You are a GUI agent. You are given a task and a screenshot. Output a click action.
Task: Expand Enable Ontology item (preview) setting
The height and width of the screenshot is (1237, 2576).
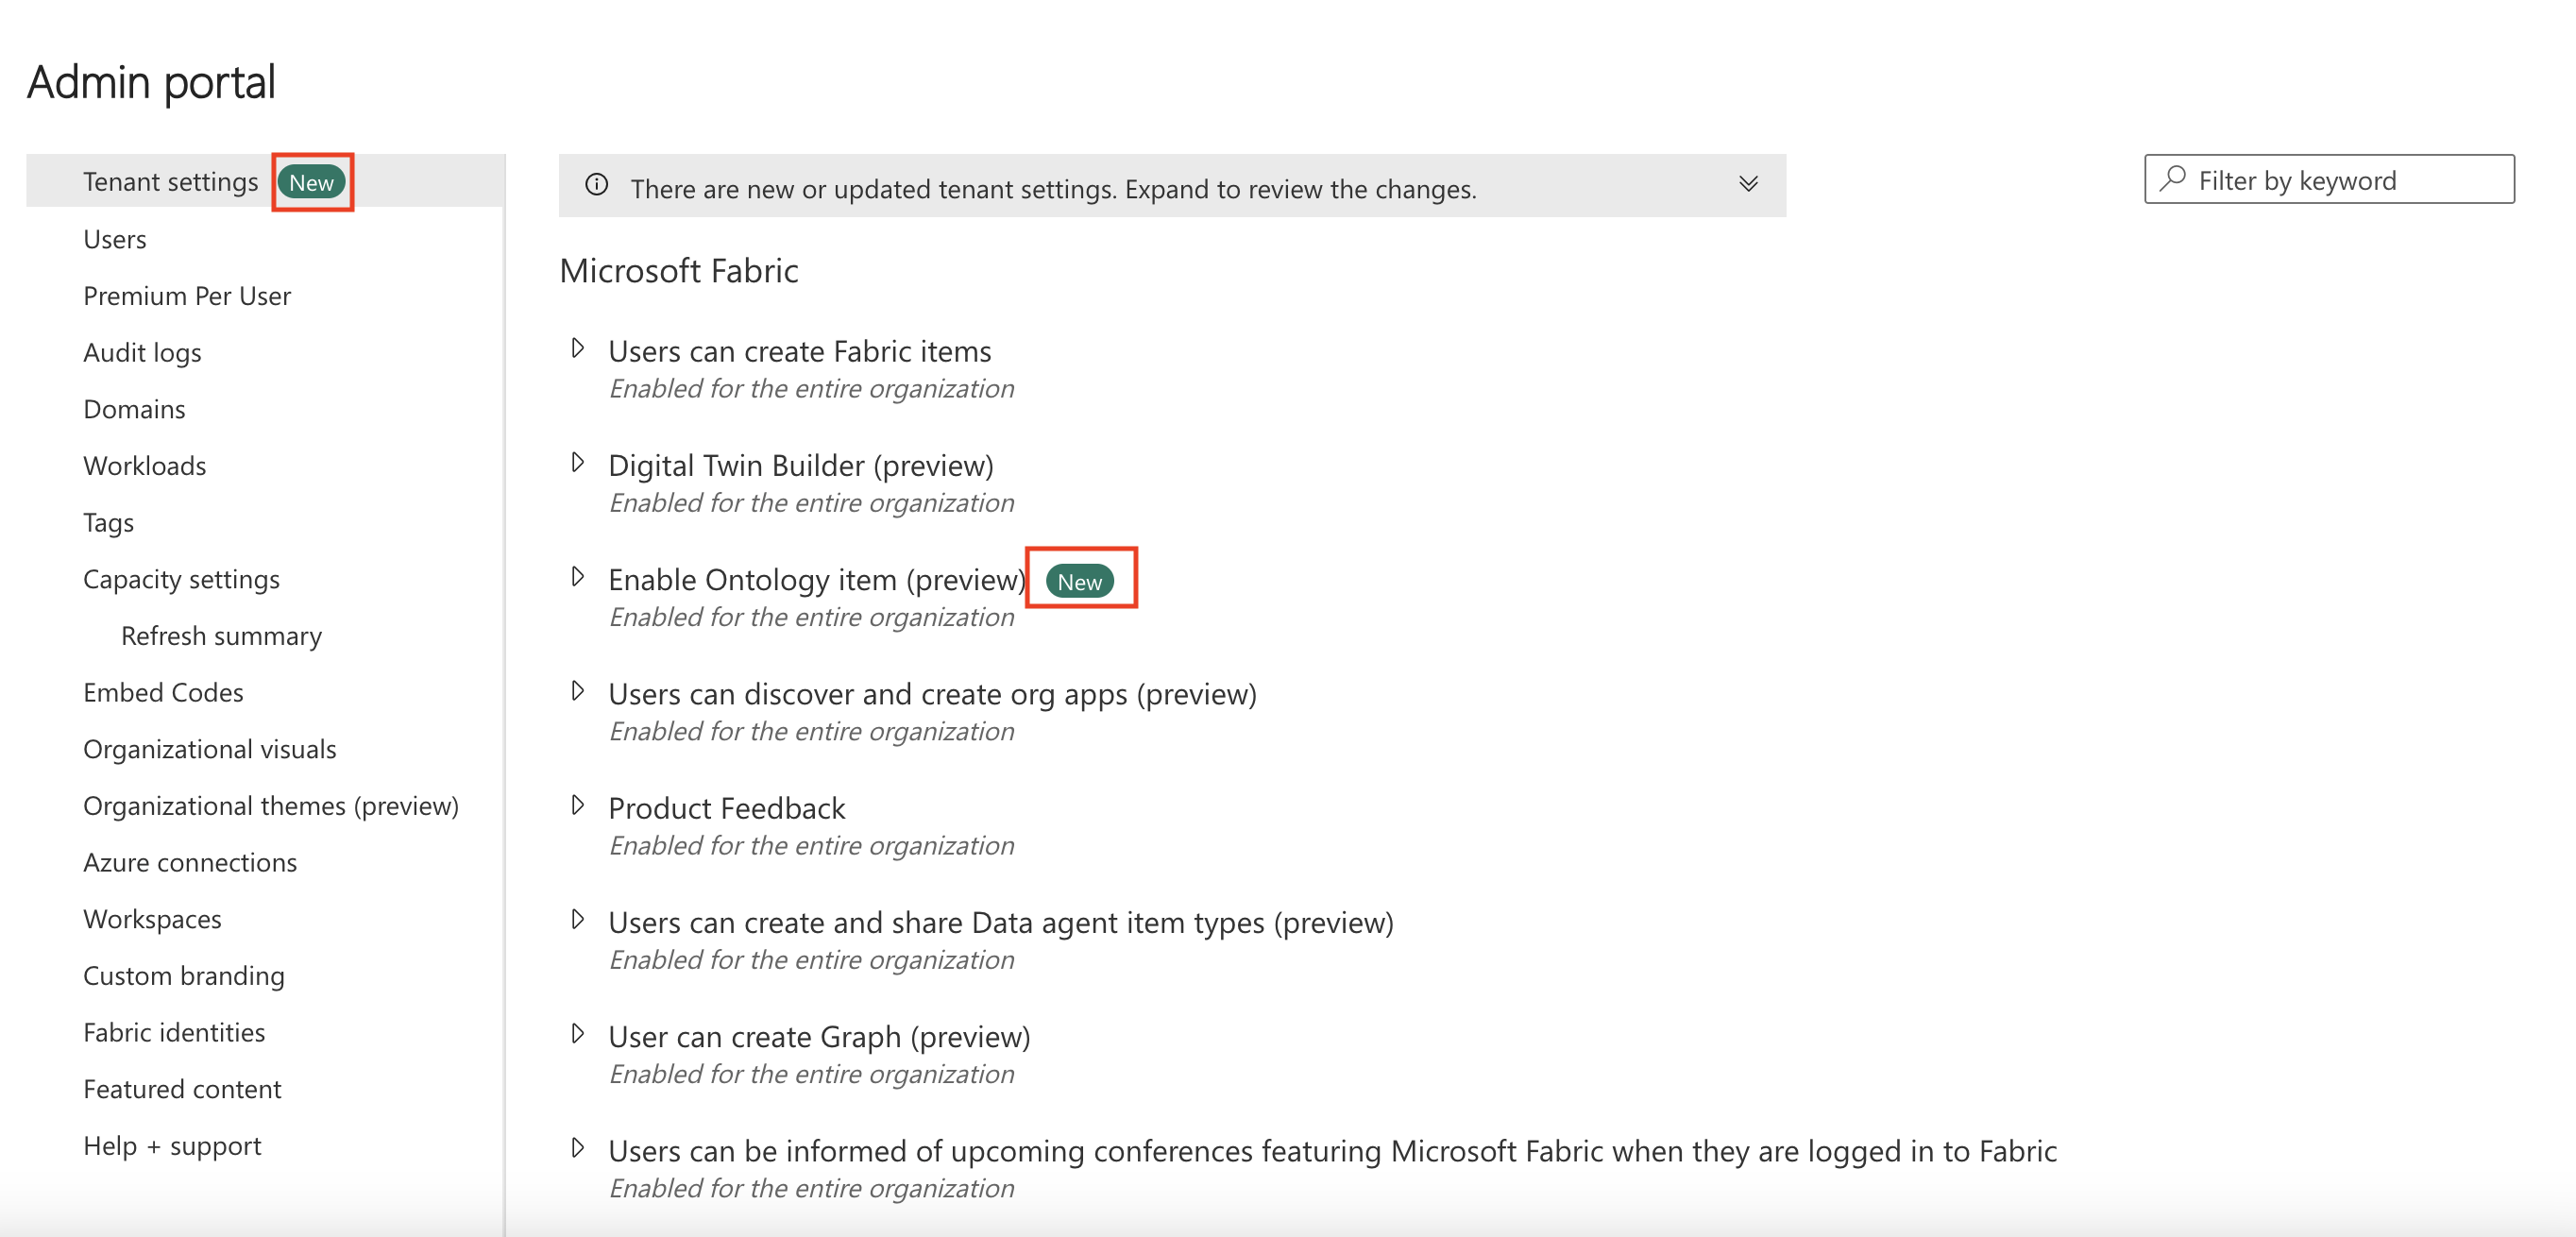point(578,577)
